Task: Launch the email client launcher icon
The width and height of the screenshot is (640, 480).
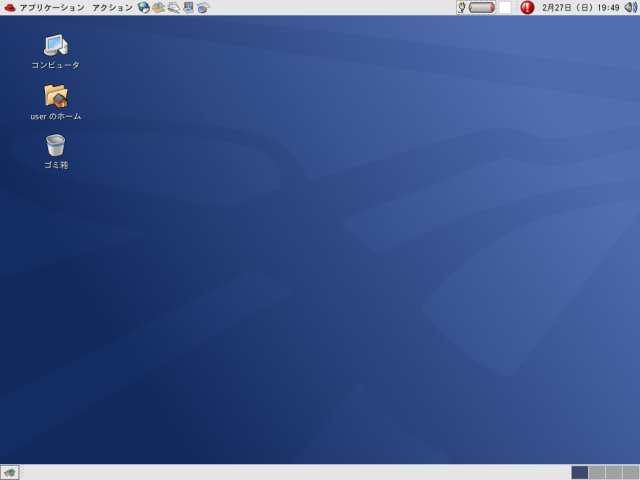Action: click(x=159, y=7)
